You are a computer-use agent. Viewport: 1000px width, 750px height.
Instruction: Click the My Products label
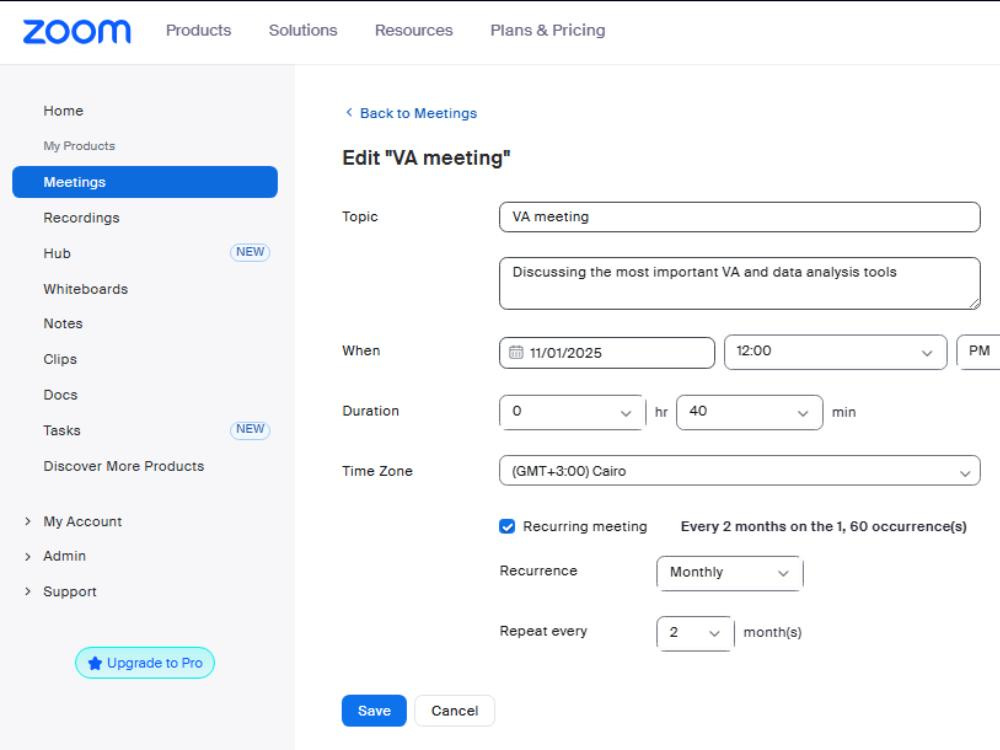[x=79, y=146]
